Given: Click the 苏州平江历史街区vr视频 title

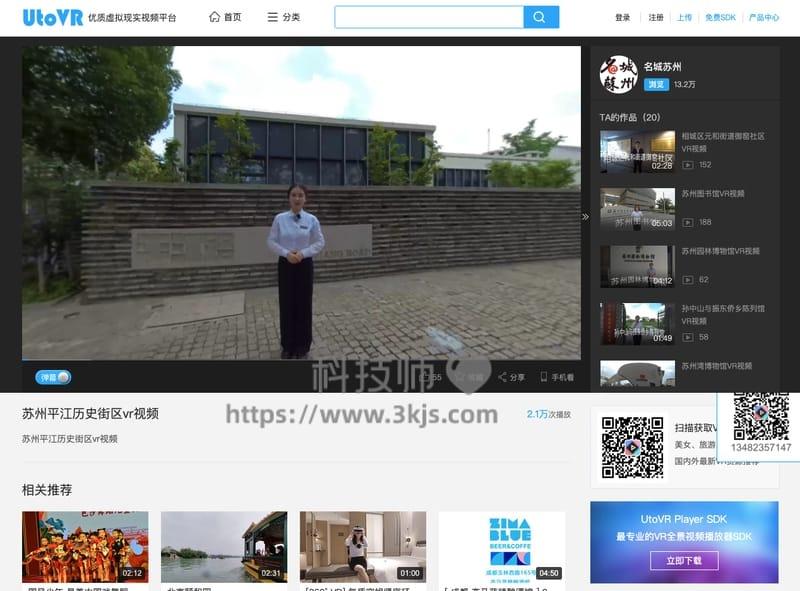Looking at the screenshot, I should (90, 413).
